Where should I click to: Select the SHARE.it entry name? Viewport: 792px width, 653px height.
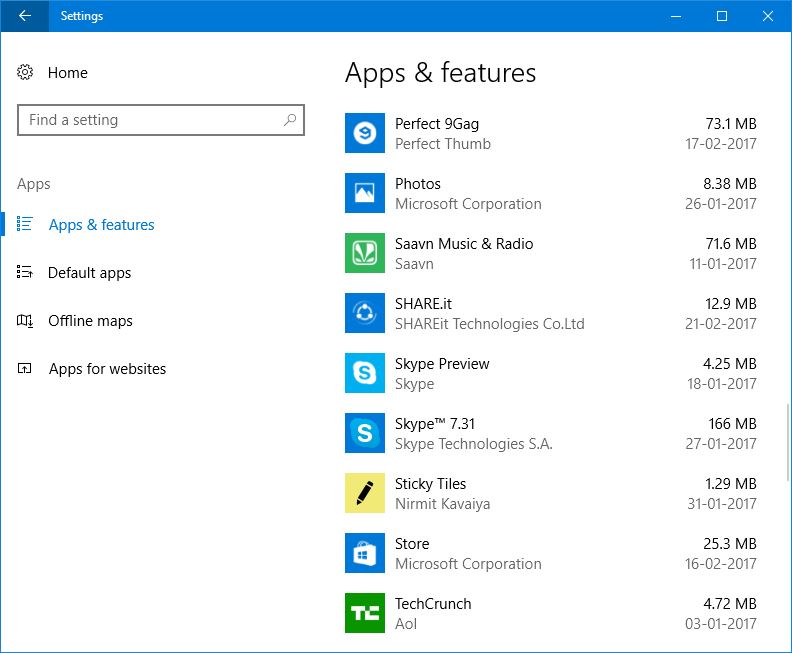click(x=423, y=304)
